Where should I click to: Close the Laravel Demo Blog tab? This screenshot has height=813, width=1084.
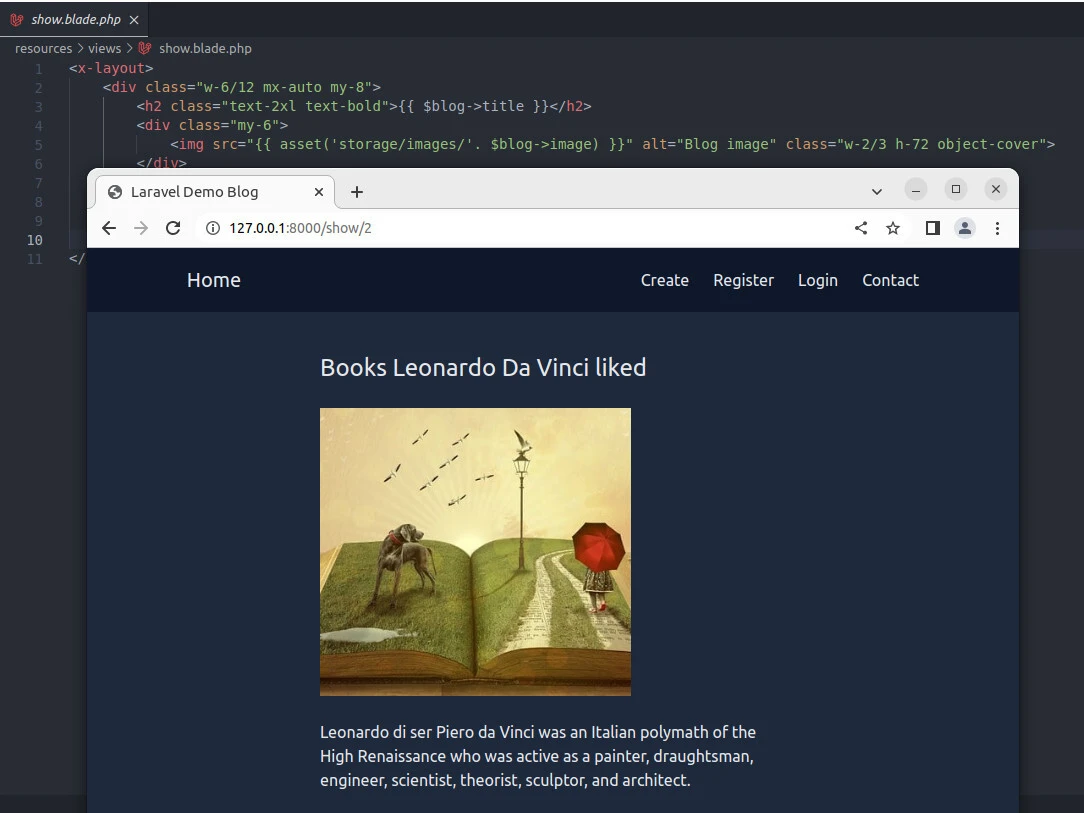pos(319,191)
